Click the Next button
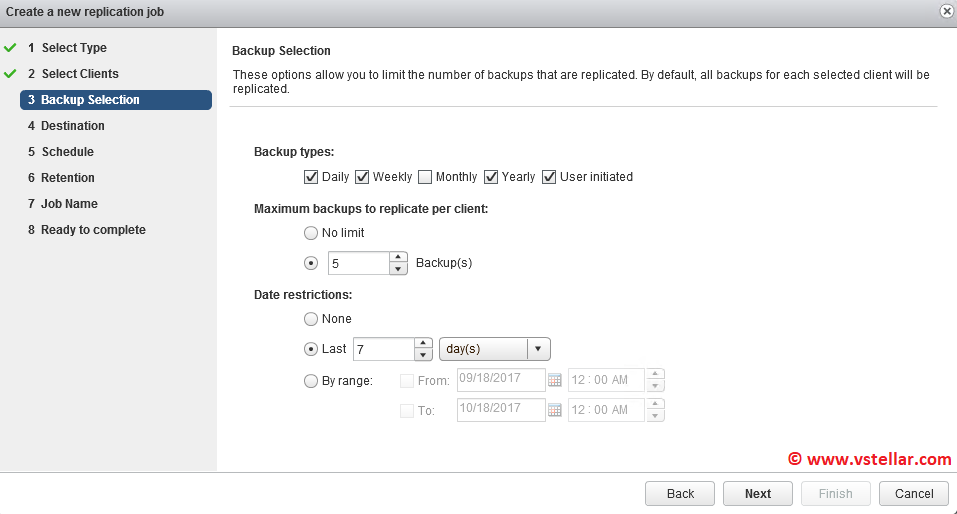Viewport: 957px width, 514px height. tap(758, 493)
